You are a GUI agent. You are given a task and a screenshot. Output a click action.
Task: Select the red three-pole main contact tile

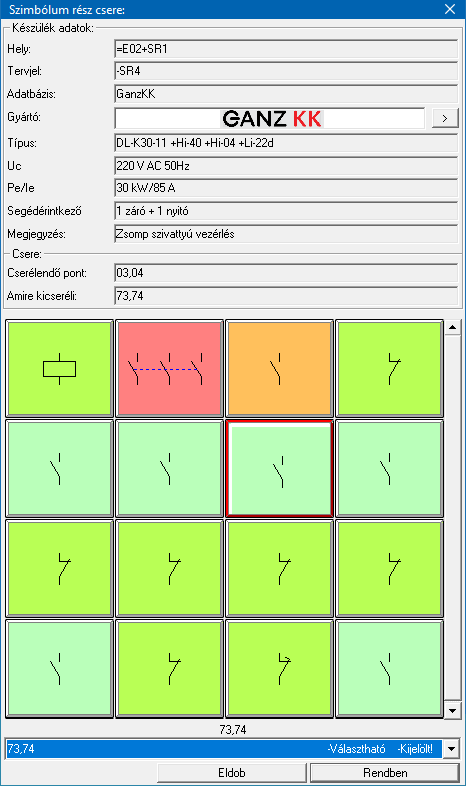[169, 368]
